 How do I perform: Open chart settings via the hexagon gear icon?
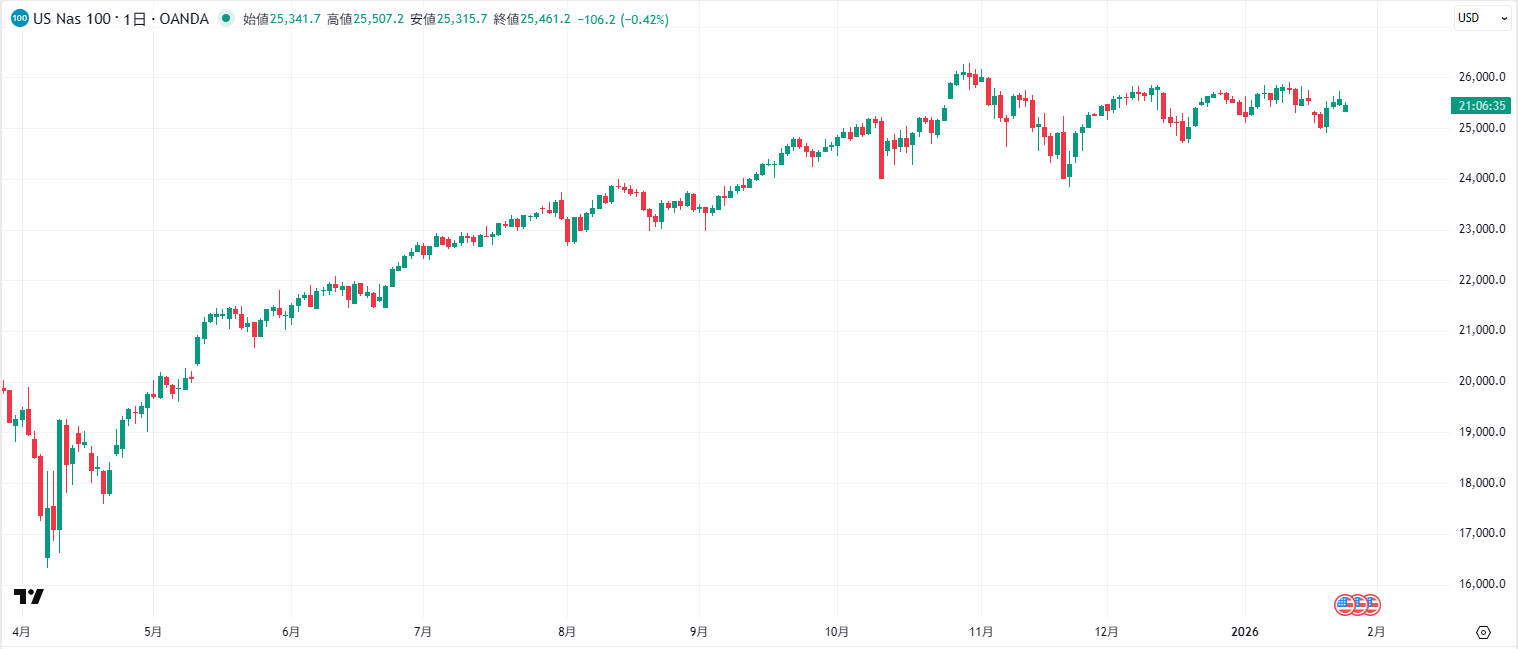(1481, 631)
